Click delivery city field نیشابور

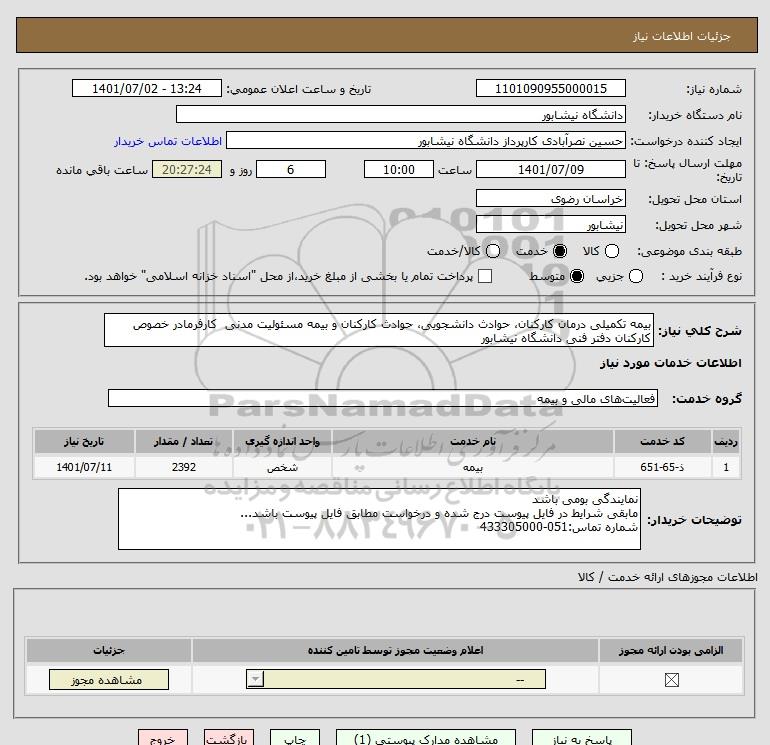tap(550, 224)
